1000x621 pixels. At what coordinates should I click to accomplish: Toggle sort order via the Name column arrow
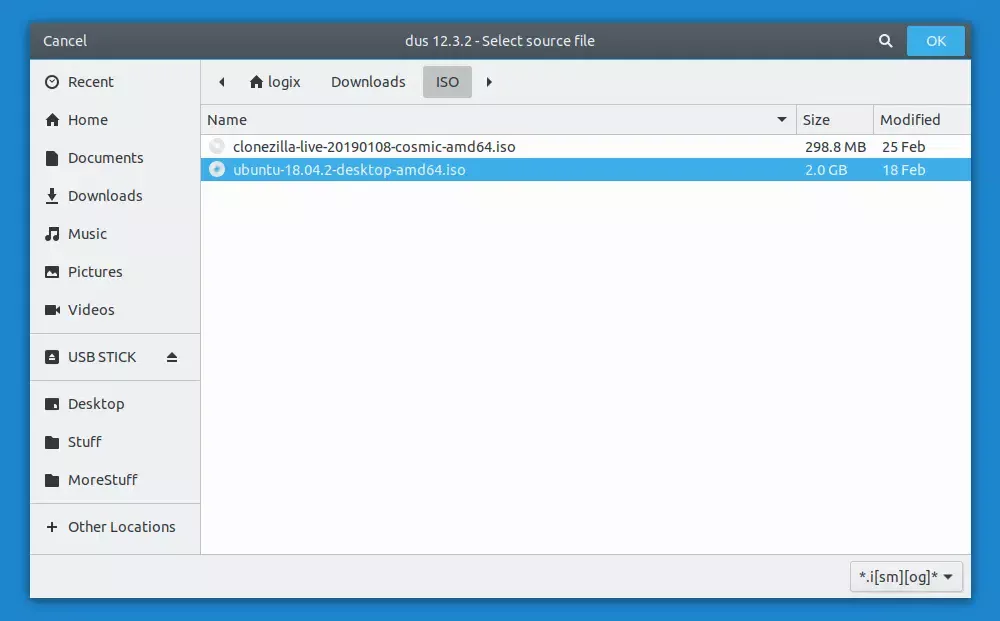pos(781,119)
